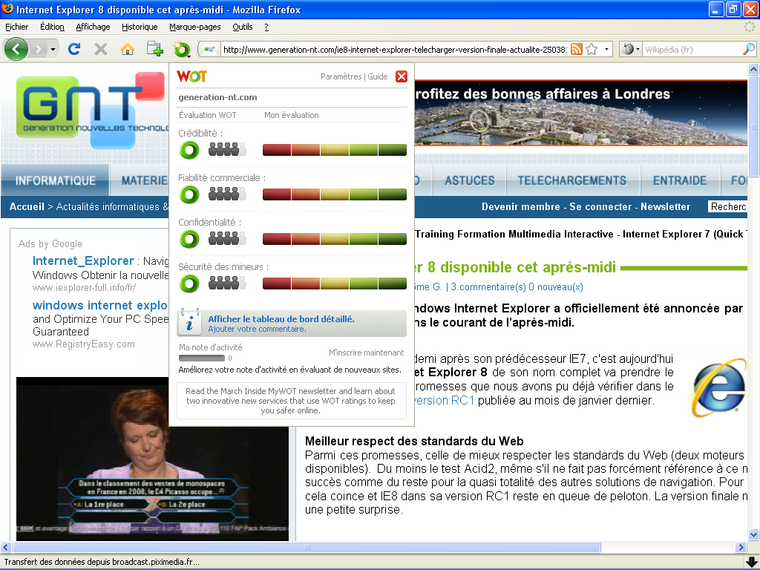Subscribe via the orange RSS feed icon

(x=576, y=49)
